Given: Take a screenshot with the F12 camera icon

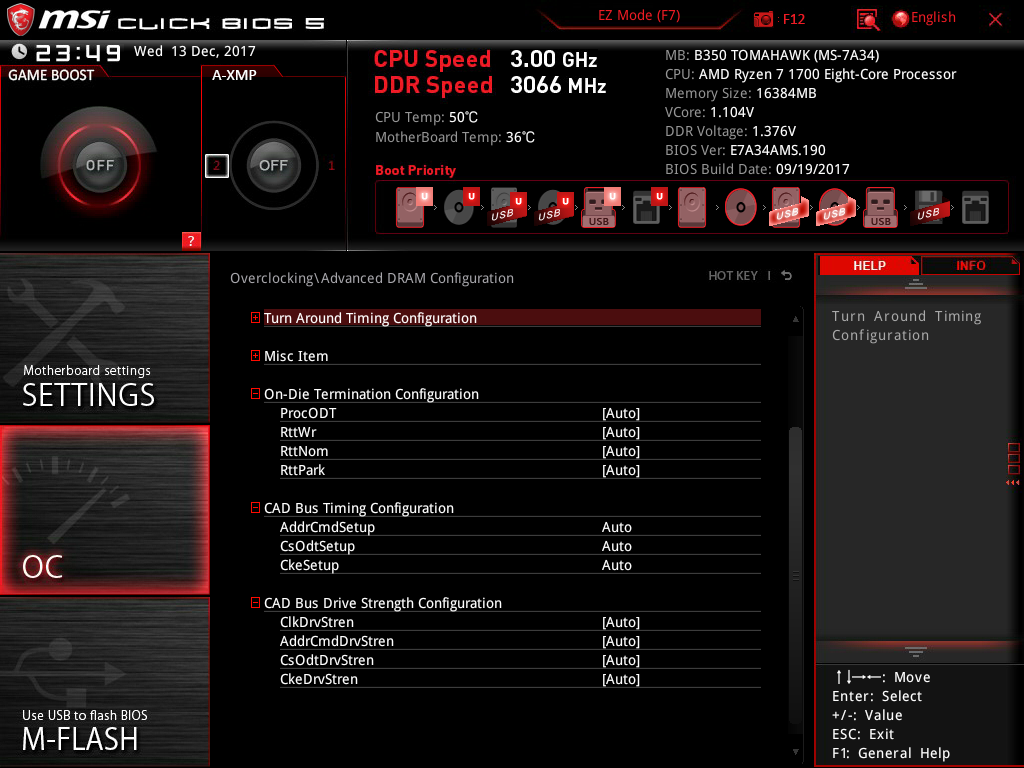Looking at the screenshot, I should pos(763,20).
